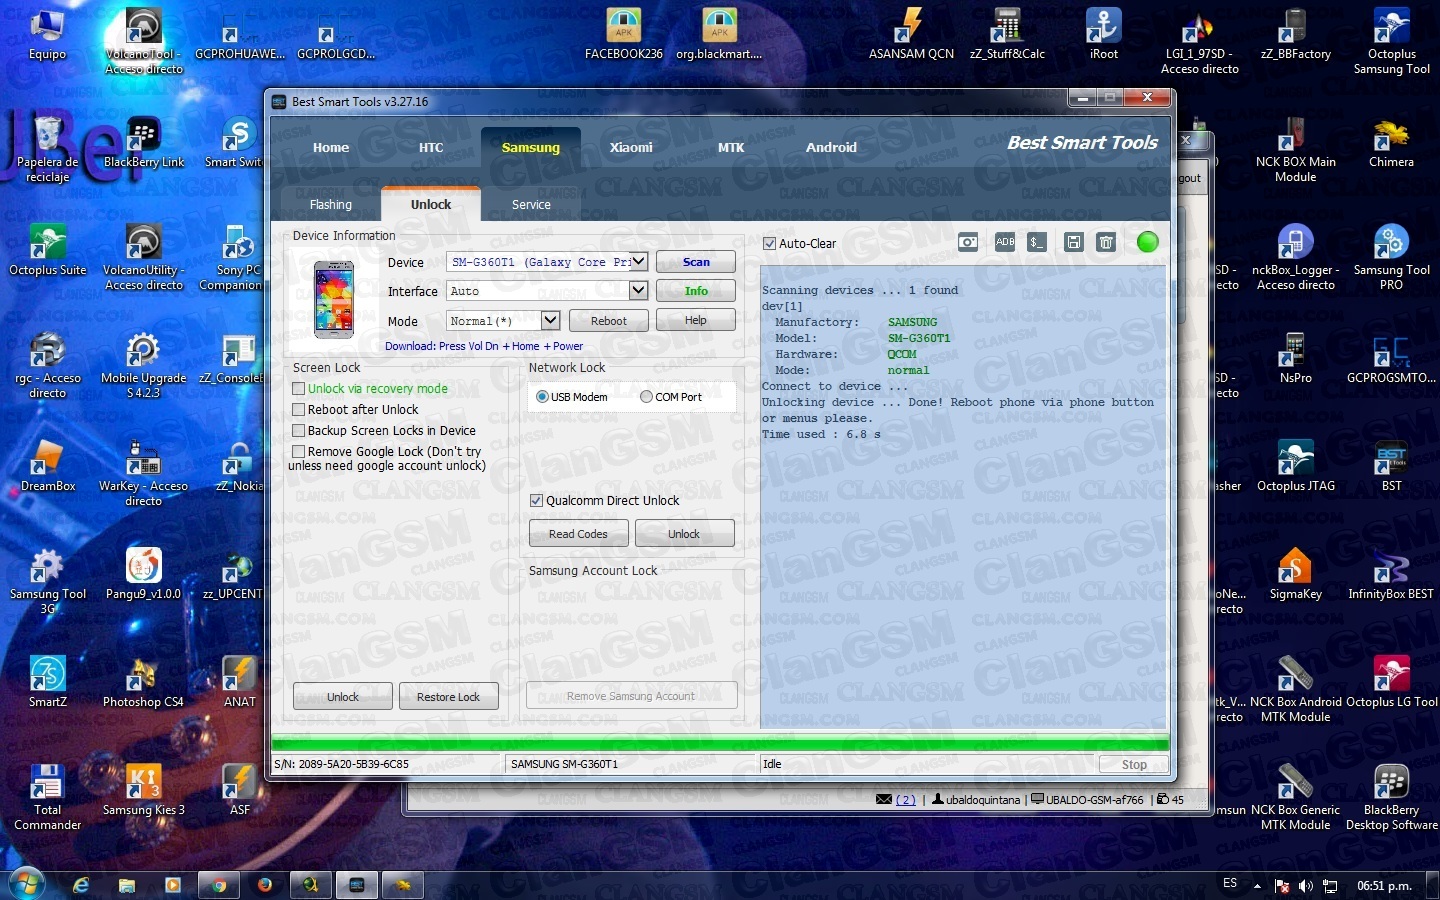Open the ADB tool icon
Screen dimensions: 1440x900
[1005, 242]
